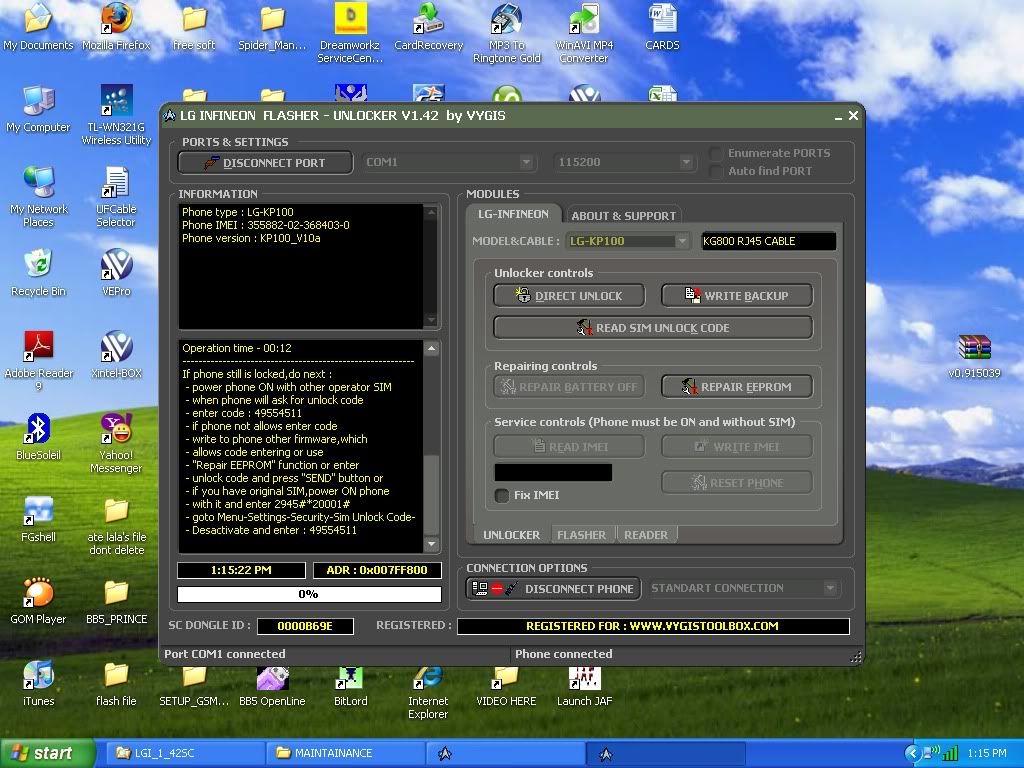The image size is (1024, 768).
Task: Launch Mozilla Firefox from the desktop
Action: 116,26
